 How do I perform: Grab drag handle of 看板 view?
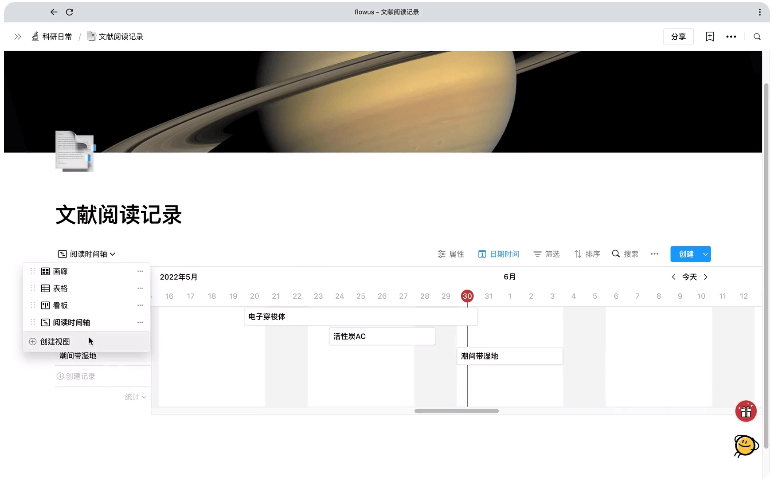point(33,305)
